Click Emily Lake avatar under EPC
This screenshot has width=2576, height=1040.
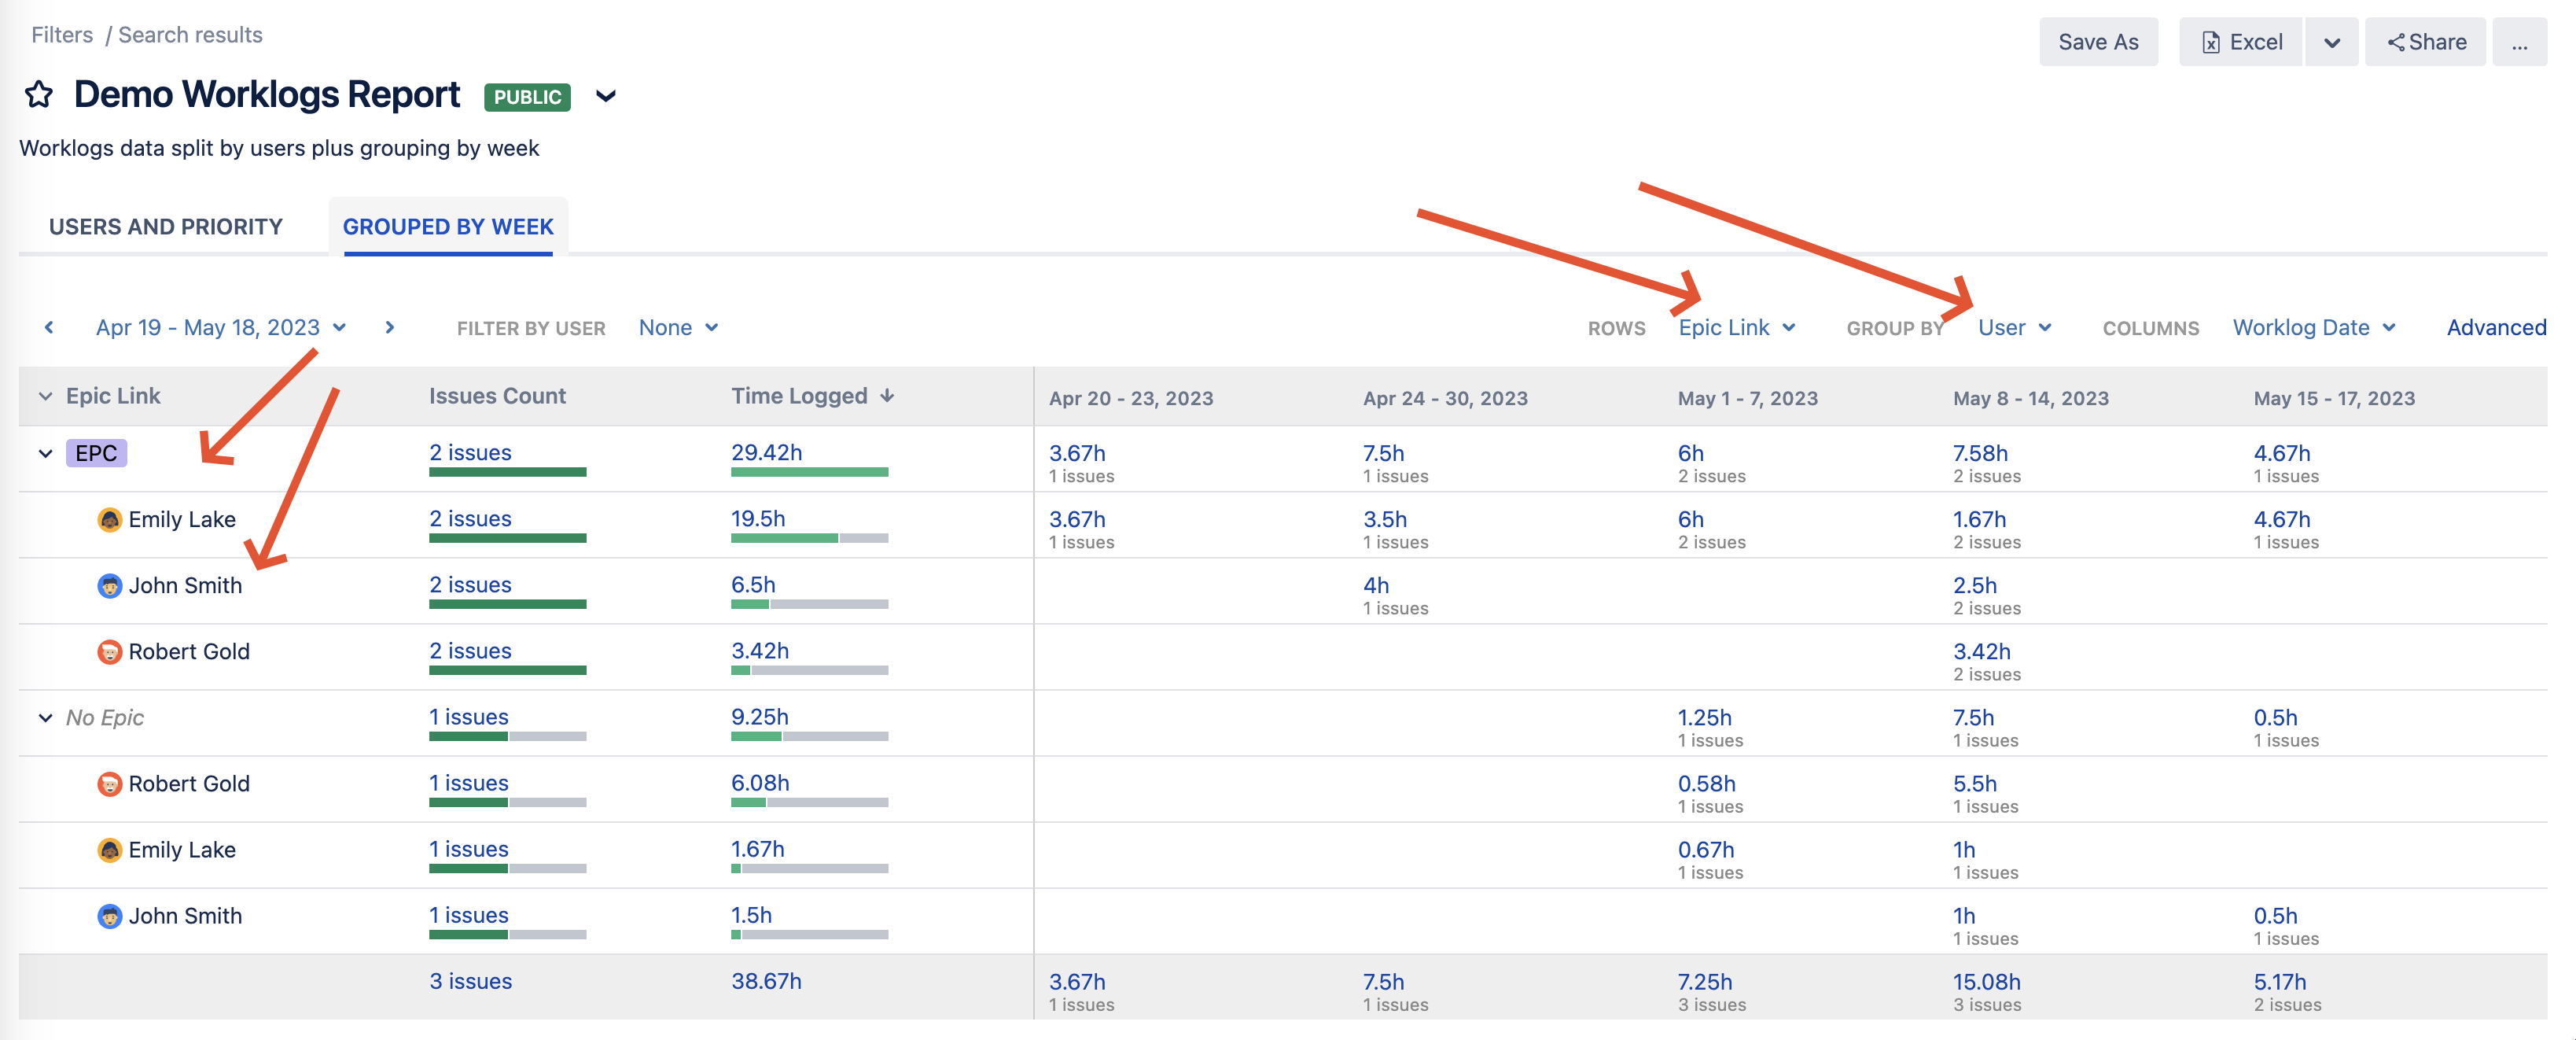[109, 520]
